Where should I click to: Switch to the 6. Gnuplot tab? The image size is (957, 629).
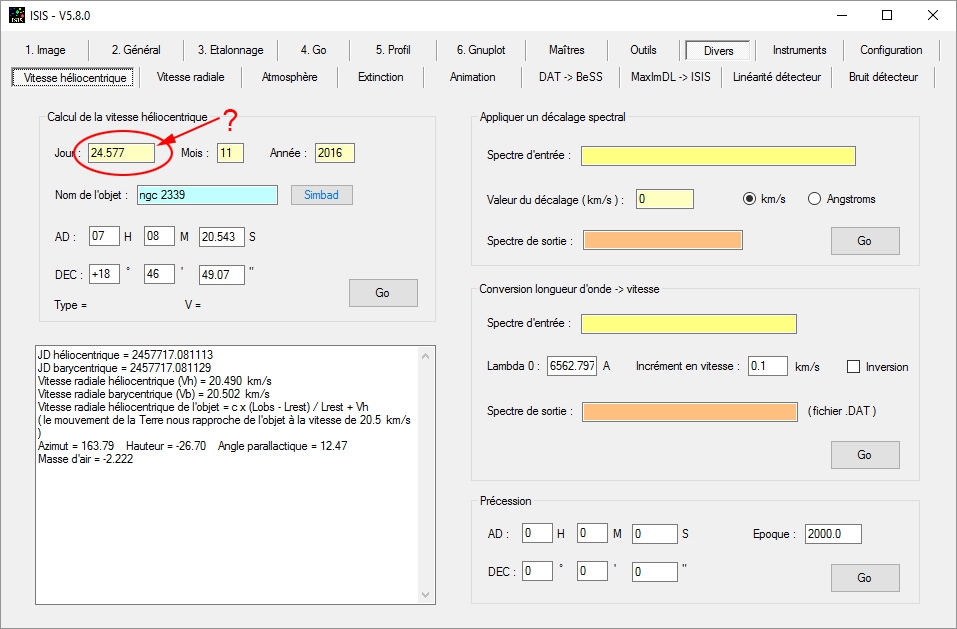point(481,50)
